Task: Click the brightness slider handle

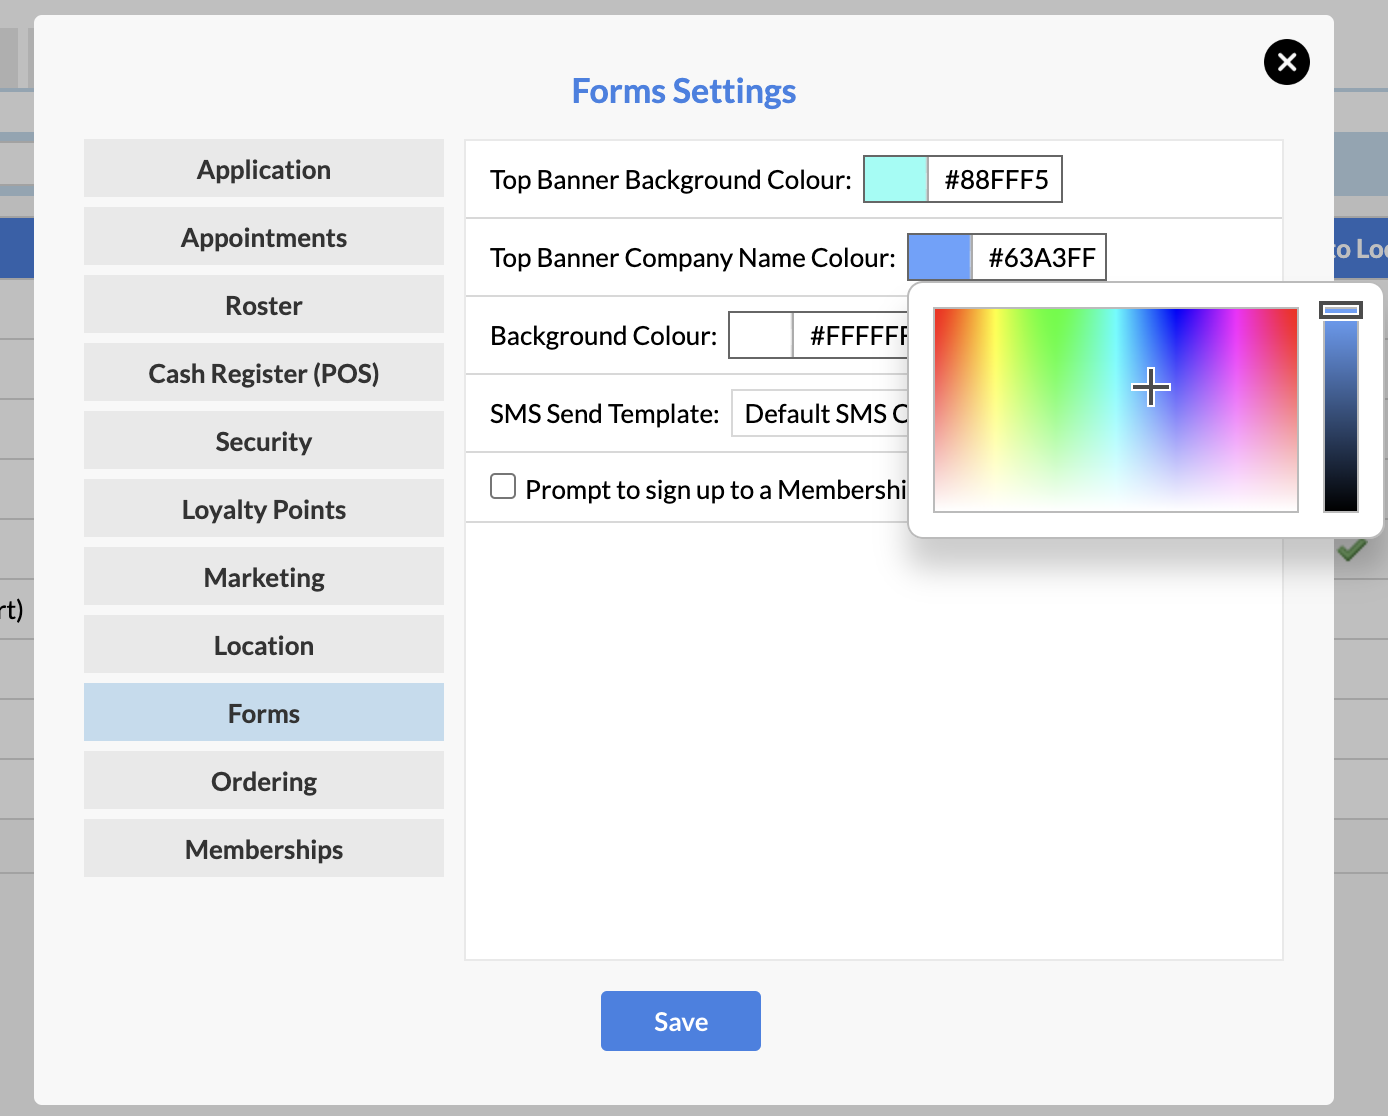Action: pos(1340,311)
